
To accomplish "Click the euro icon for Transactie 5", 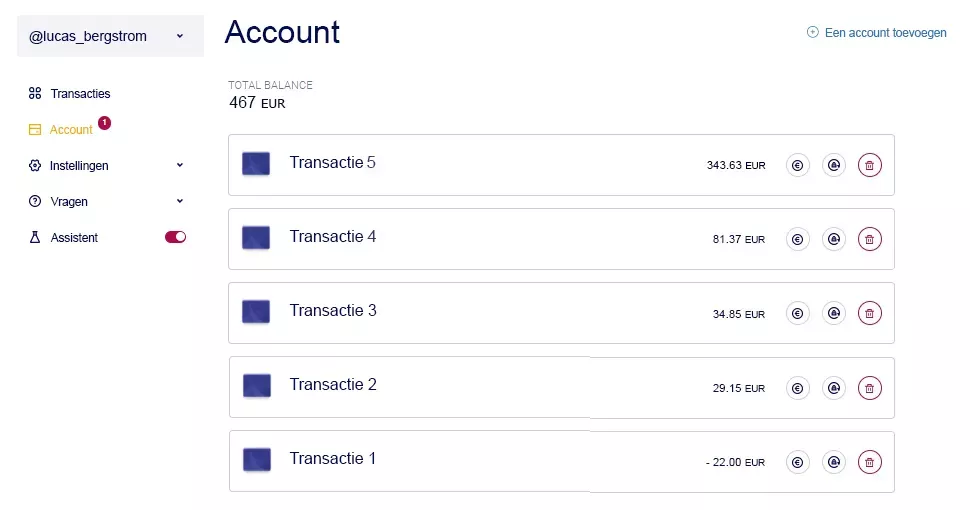I will pyautogui.click(x=797, y=166).
